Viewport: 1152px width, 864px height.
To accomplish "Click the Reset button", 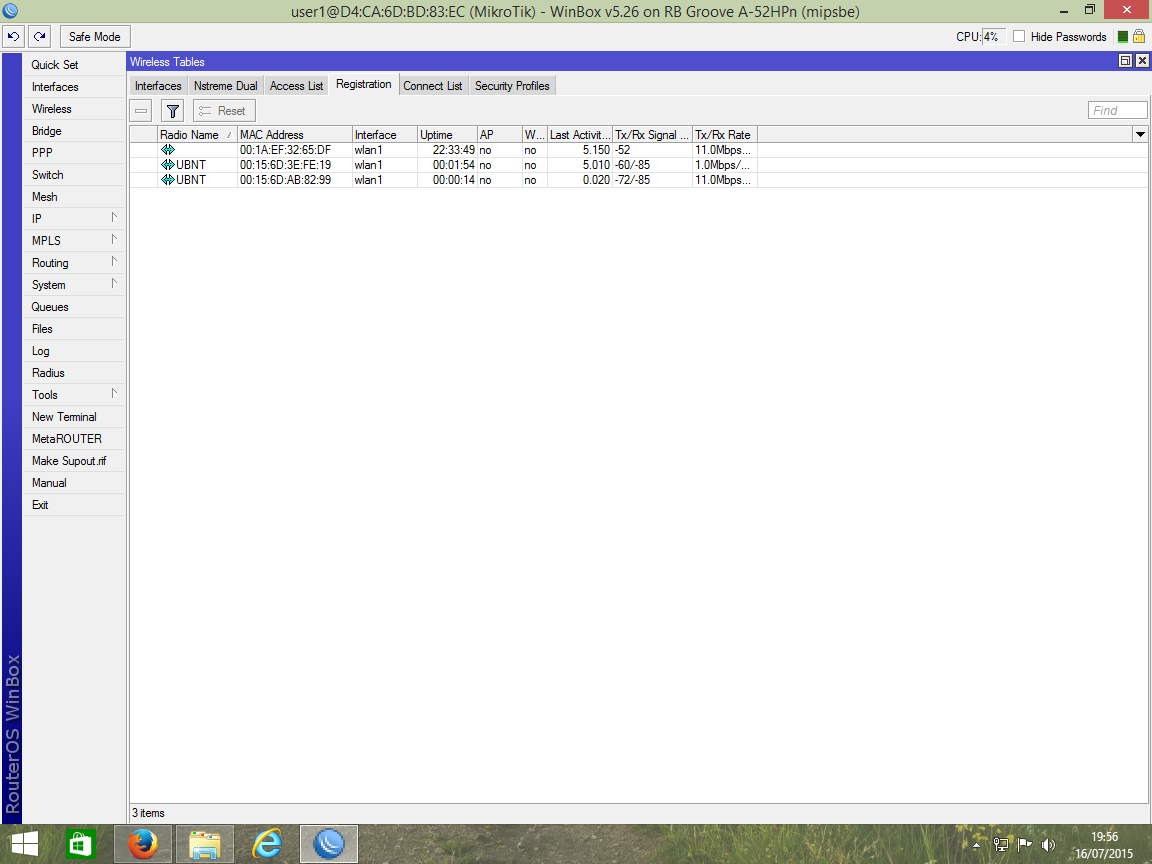I will (x=224, y=111).
